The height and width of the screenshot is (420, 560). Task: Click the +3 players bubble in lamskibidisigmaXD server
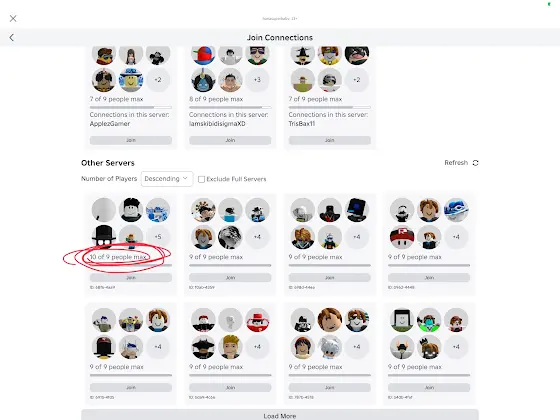257,80
